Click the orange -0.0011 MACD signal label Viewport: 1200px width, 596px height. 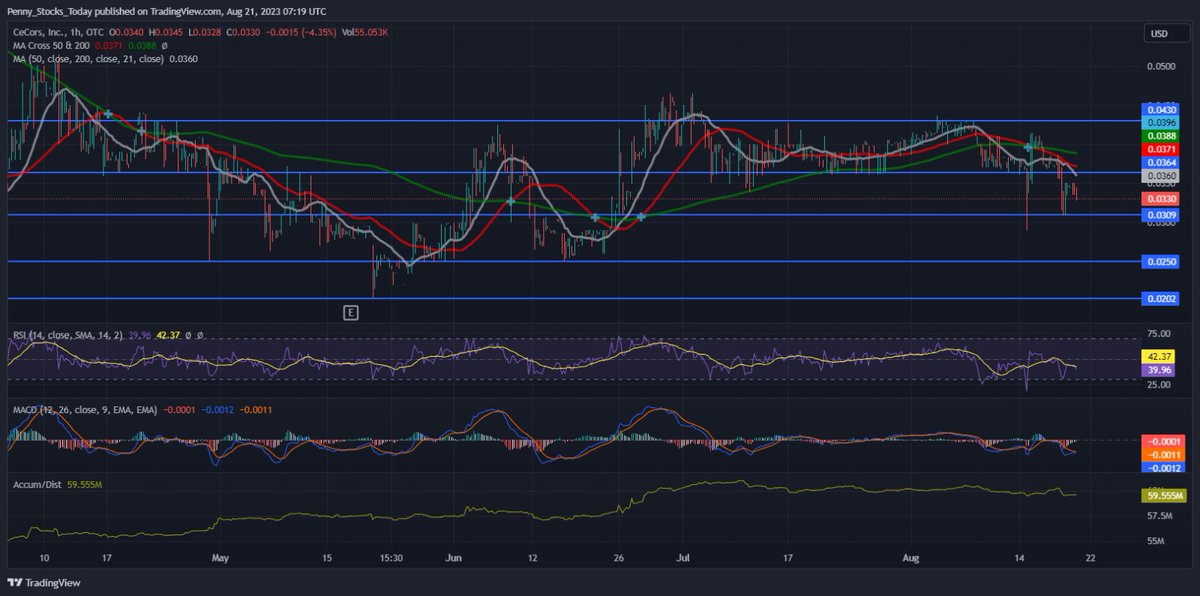click(x=1161, y=454)
